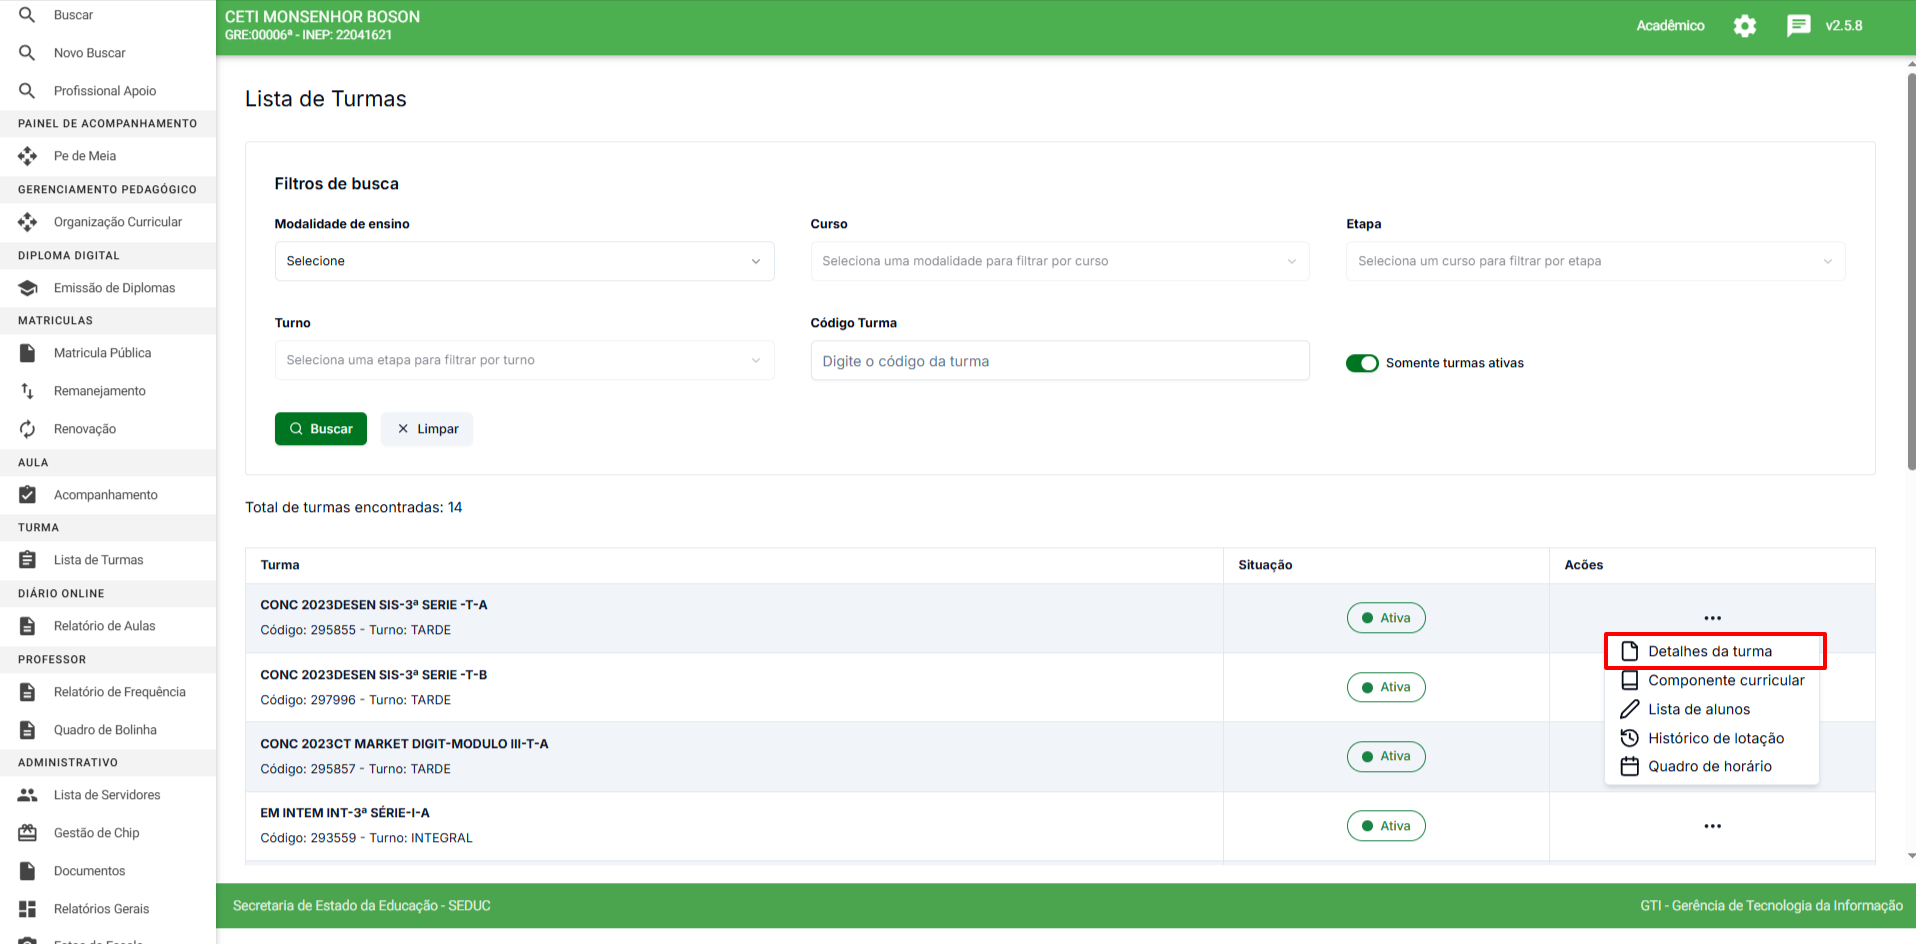
Task: Choose Lista de alunos from menu
Action: (x=1698, y=709)
